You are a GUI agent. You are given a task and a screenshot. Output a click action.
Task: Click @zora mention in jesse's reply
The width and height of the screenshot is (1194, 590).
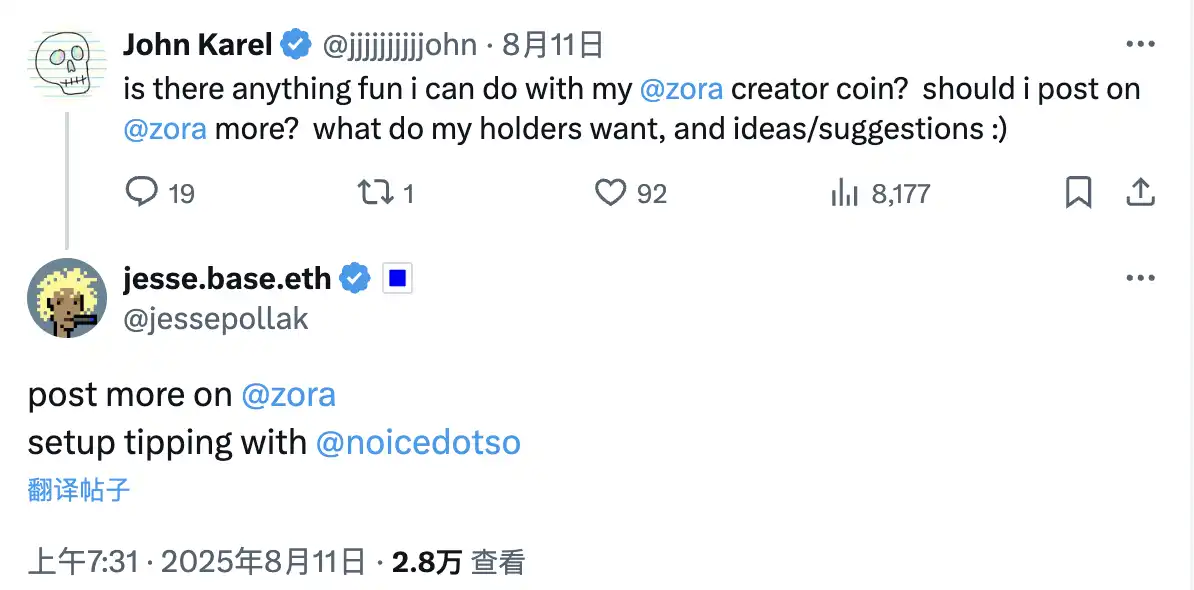pos(288,395)
